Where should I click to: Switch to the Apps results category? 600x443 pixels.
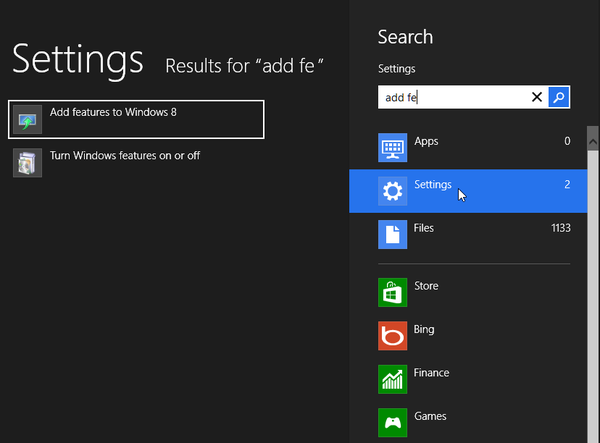tap(426, 142)
